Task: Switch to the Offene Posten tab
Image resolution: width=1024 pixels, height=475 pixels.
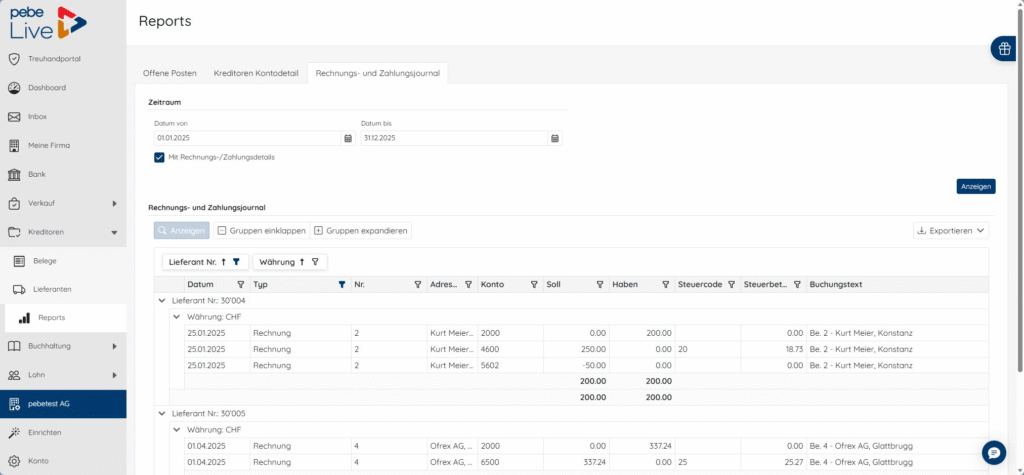Action: point(170,74)
